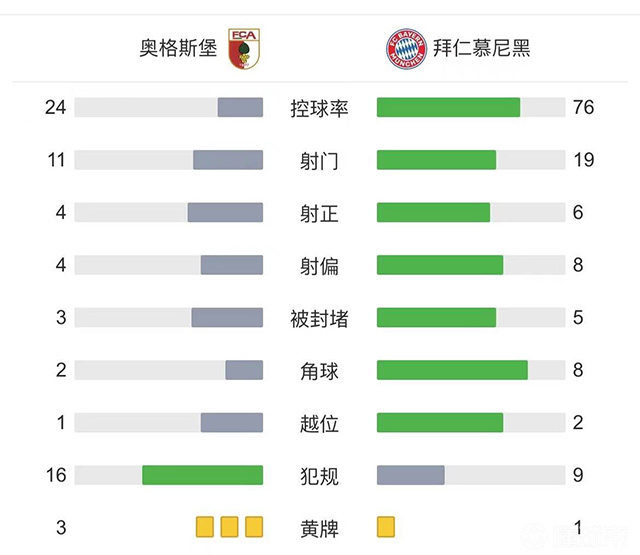Click the 射门 stat label

click(x=319, y=160)
